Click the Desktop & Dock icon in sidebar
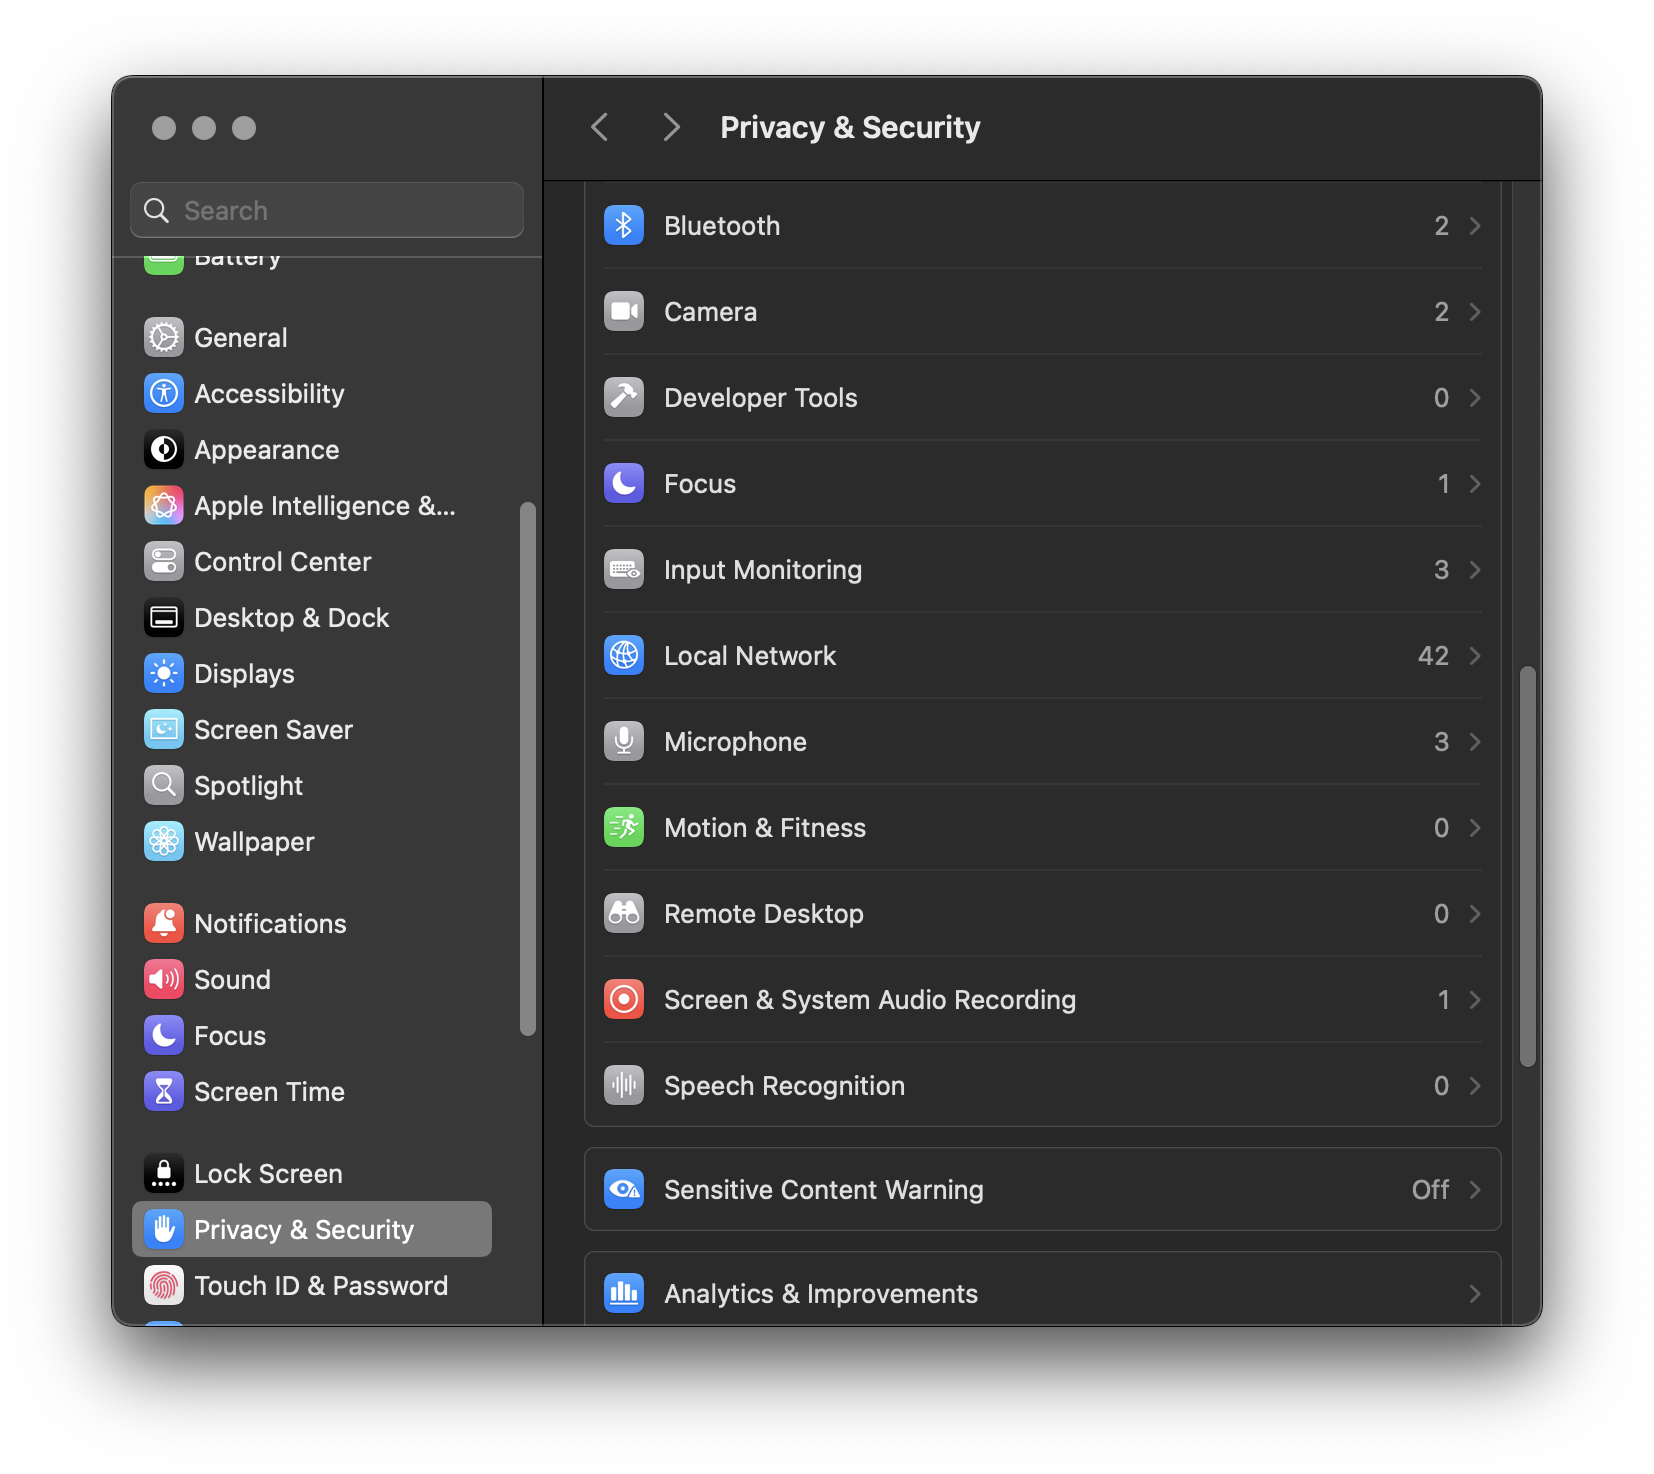1654x1474 pixels. tap(164, 618)
